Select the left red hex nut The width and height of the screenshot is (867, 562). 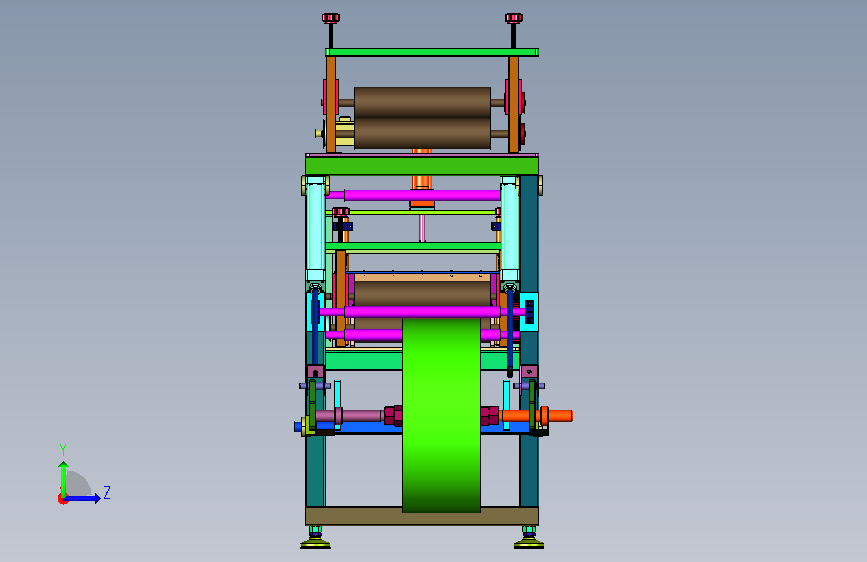click(x=393, y=416)
